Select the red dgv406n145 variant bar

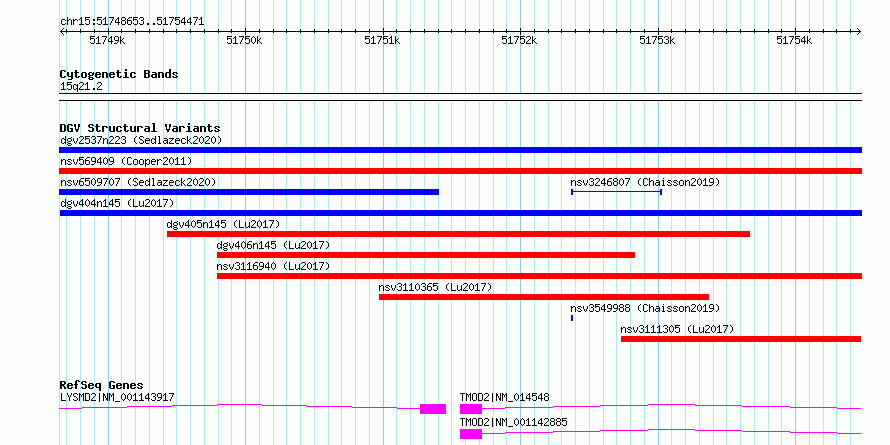click(x=426, y=255)
